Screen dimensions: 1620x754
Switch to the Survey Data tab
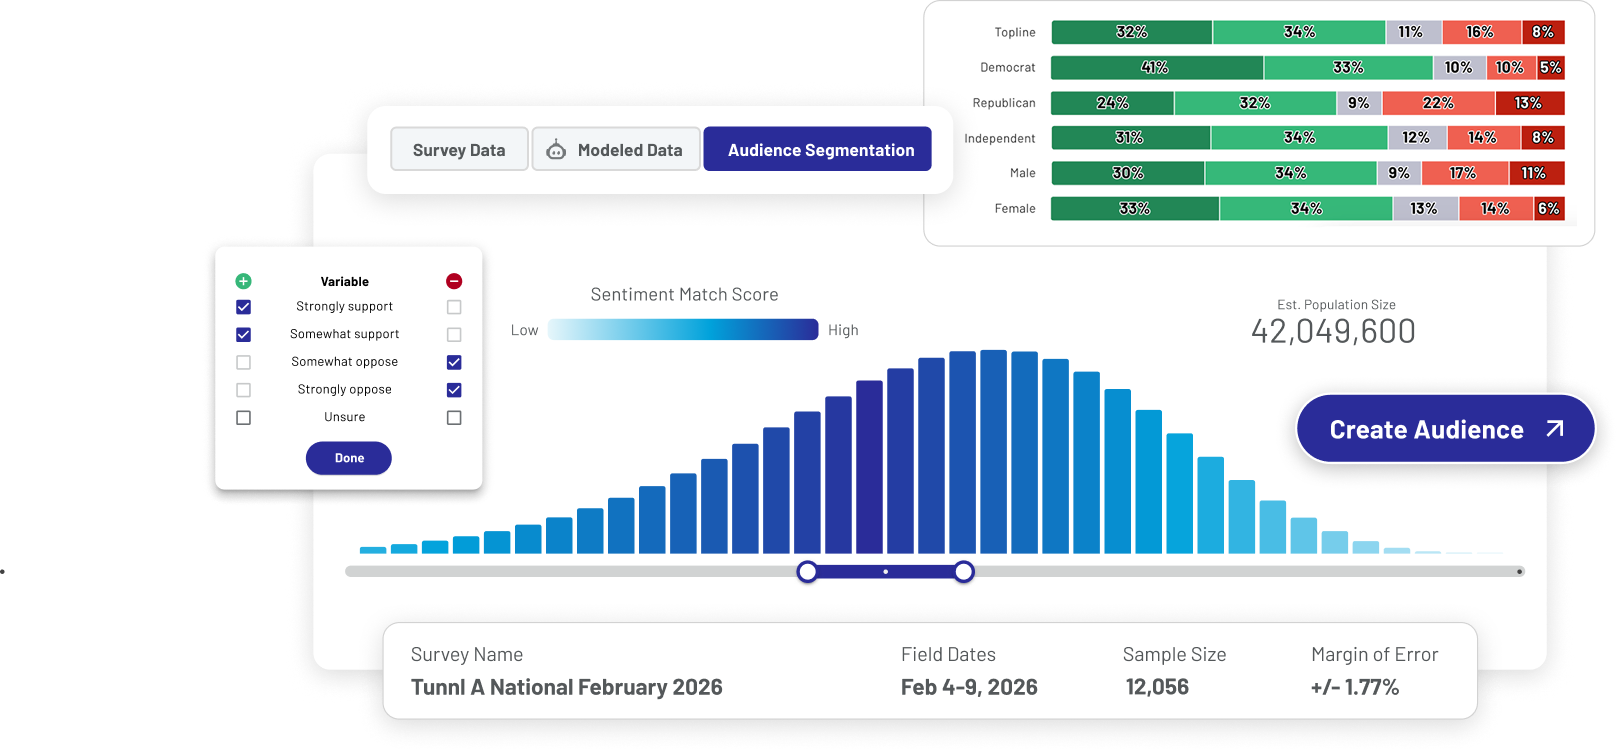click(459, 150)
